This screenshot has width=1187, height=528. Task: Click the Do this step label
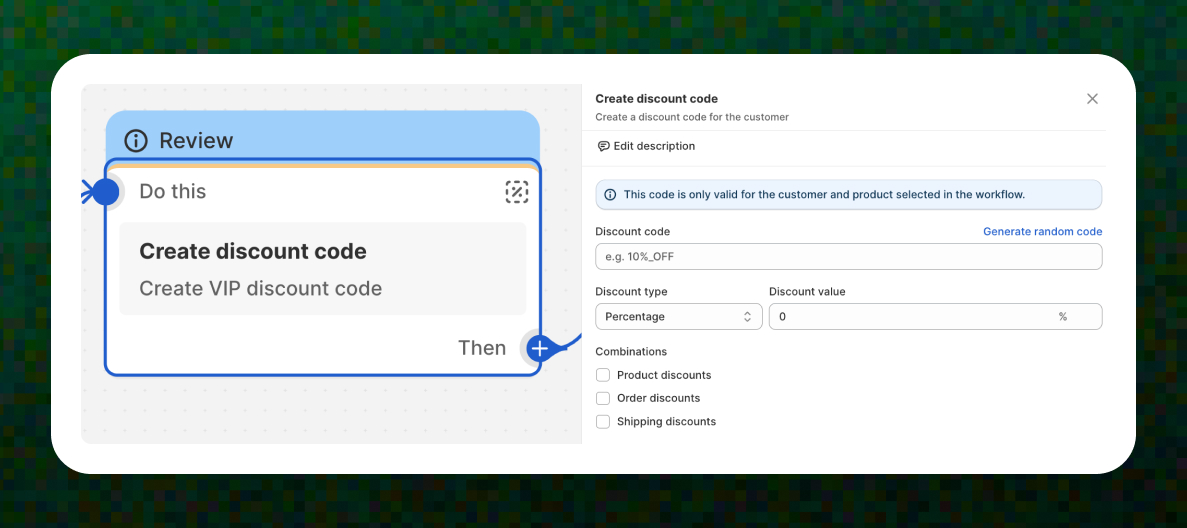pyautogui.click(x=173, y=191)
